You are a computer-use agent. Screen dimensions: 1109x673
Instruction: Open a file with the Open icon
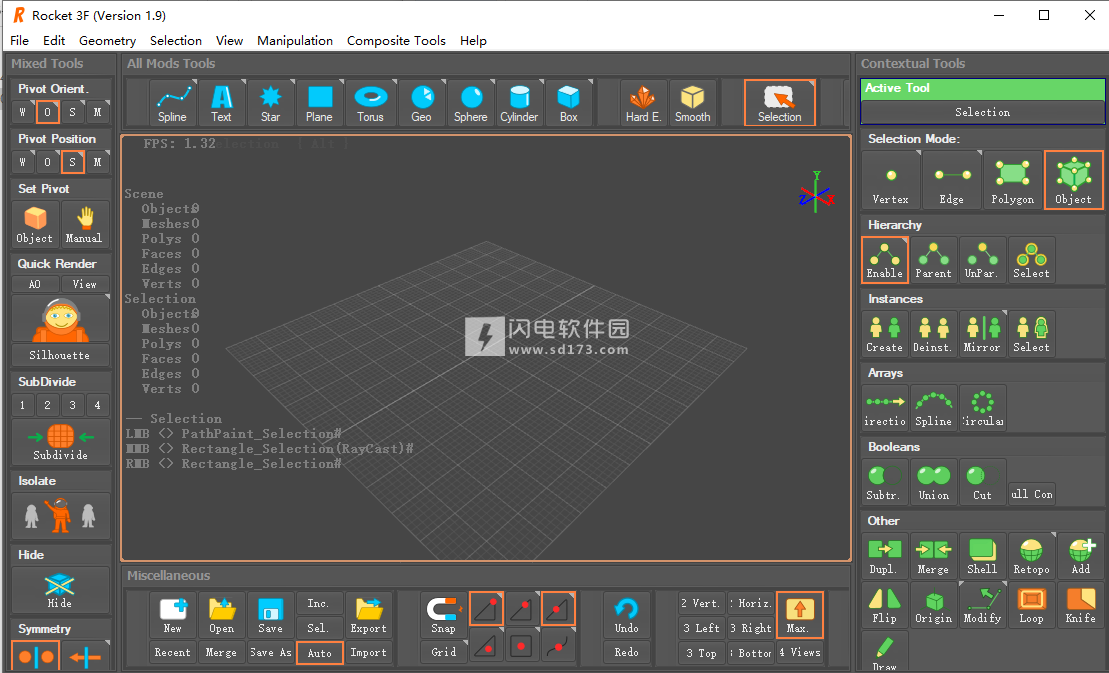tap(221, 615)
